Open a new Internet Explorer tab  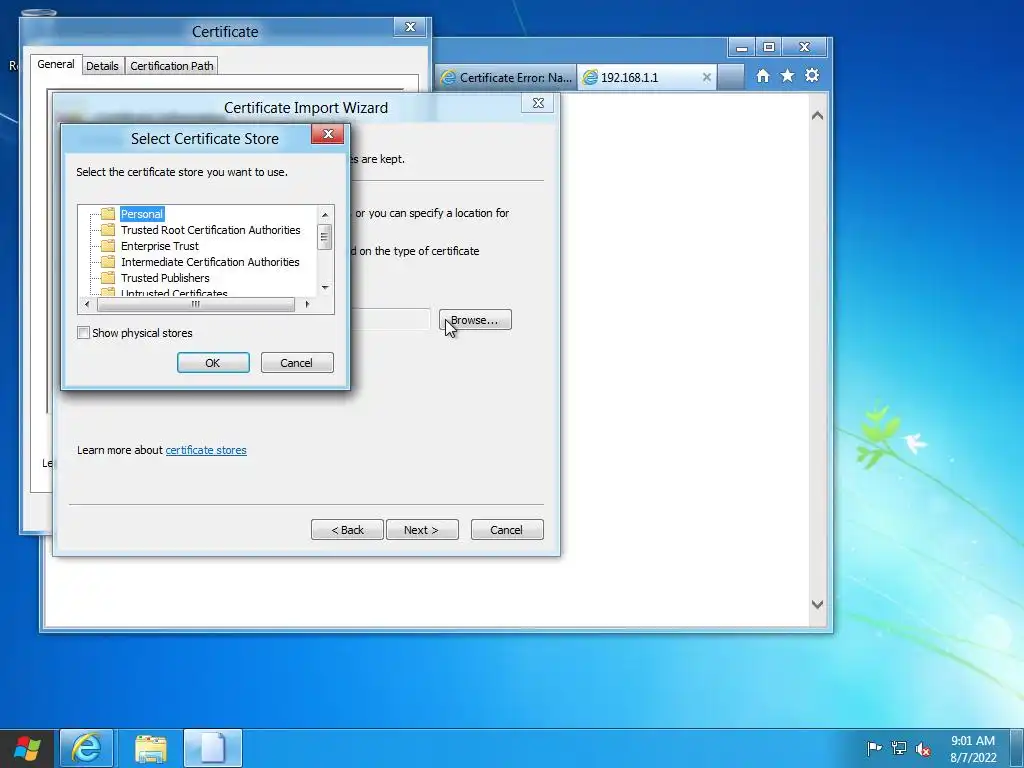pos(731,78)
